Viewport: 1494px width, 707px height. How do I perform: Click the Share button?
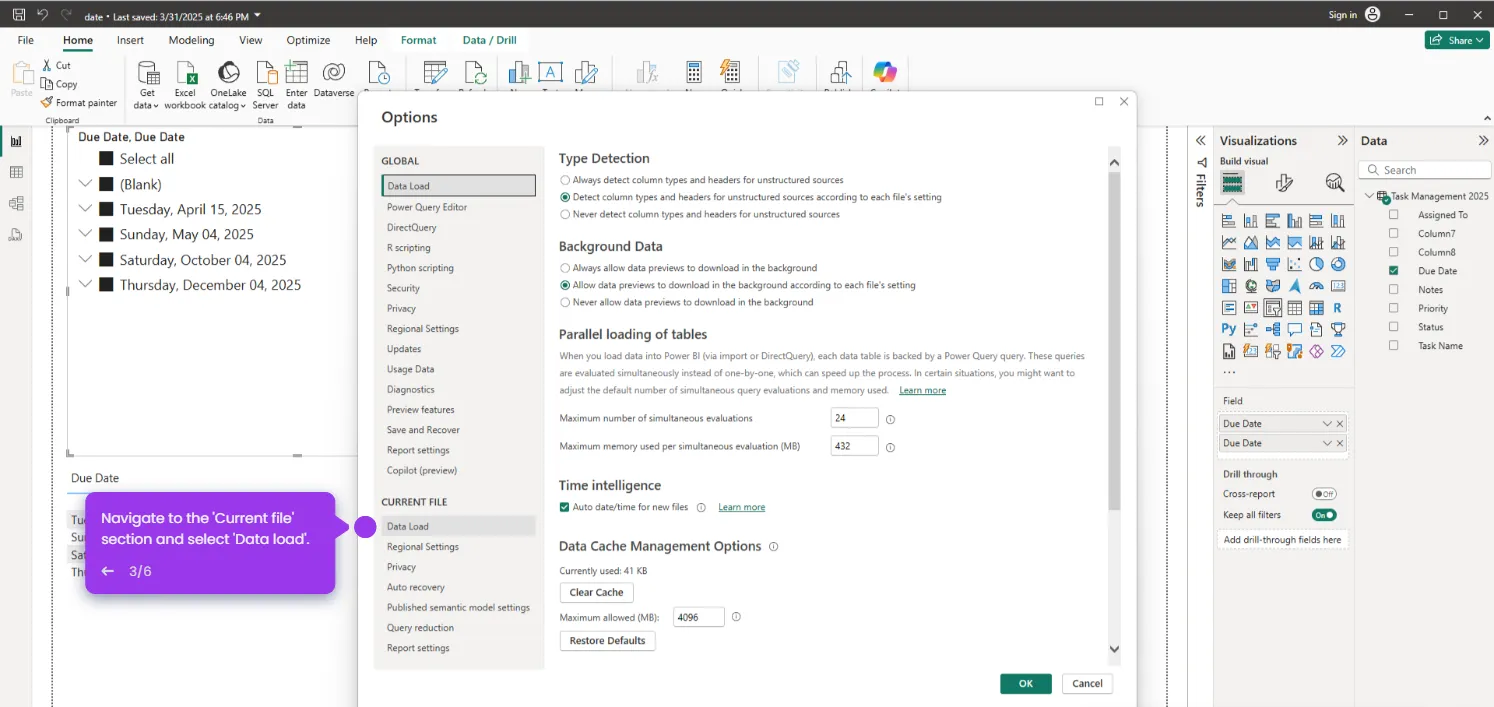tap(1458, 40)
